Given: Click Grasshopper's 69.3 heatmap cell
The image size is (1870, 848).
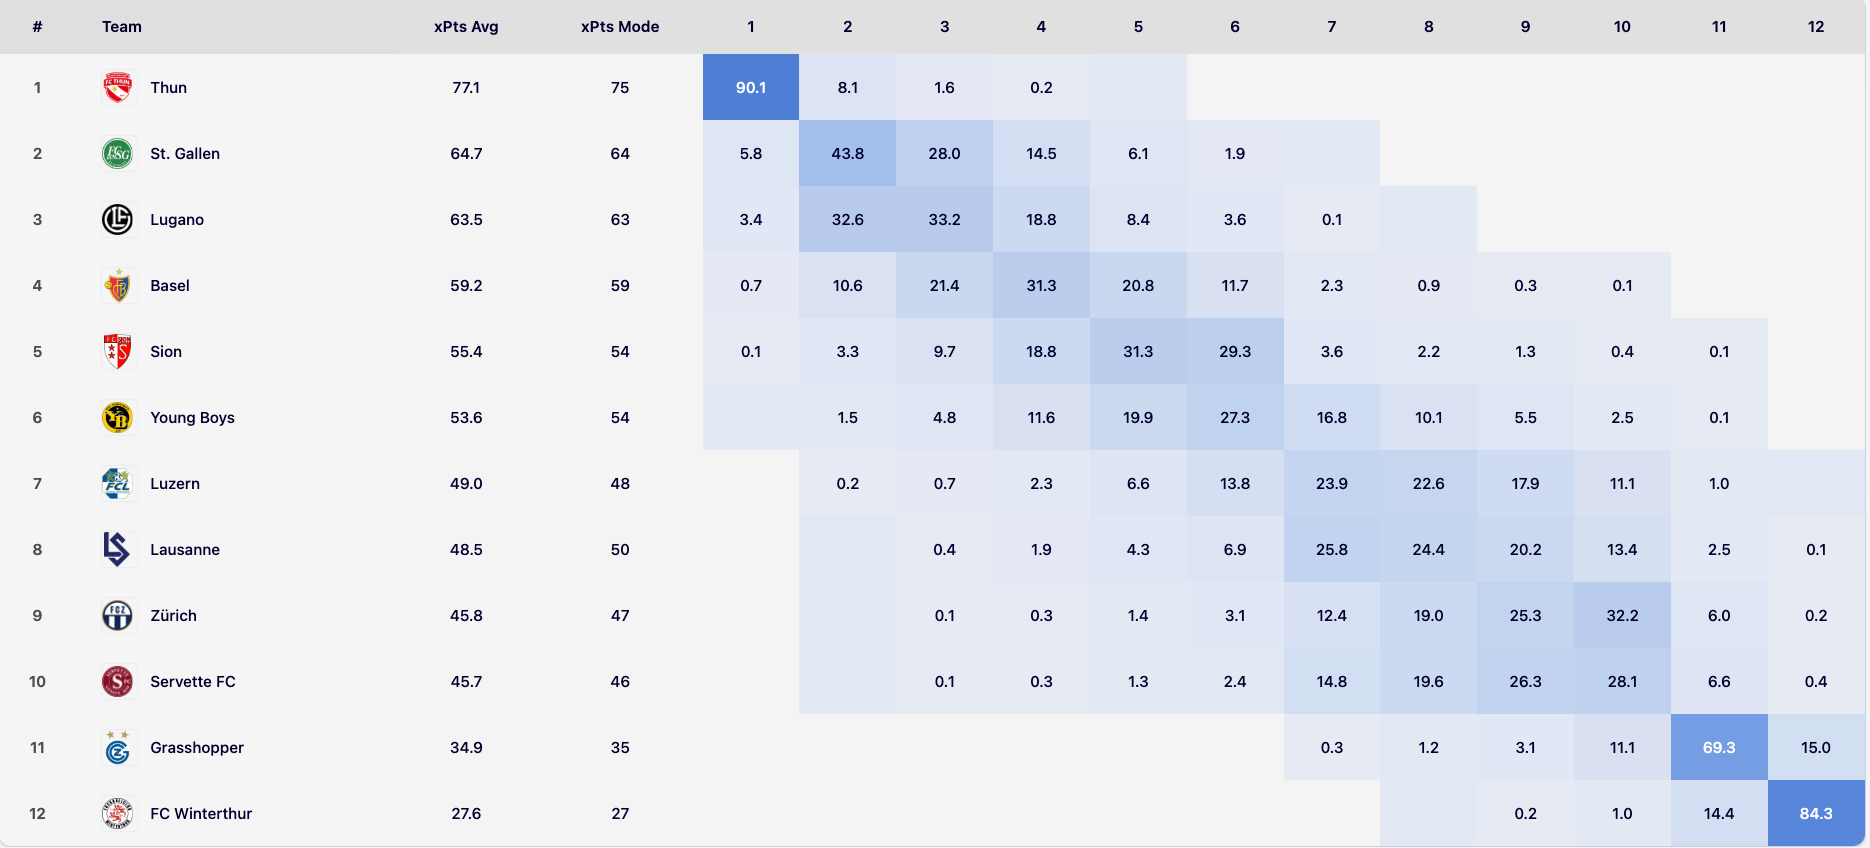Looking at the screenshot, I should pos(1719,747).
